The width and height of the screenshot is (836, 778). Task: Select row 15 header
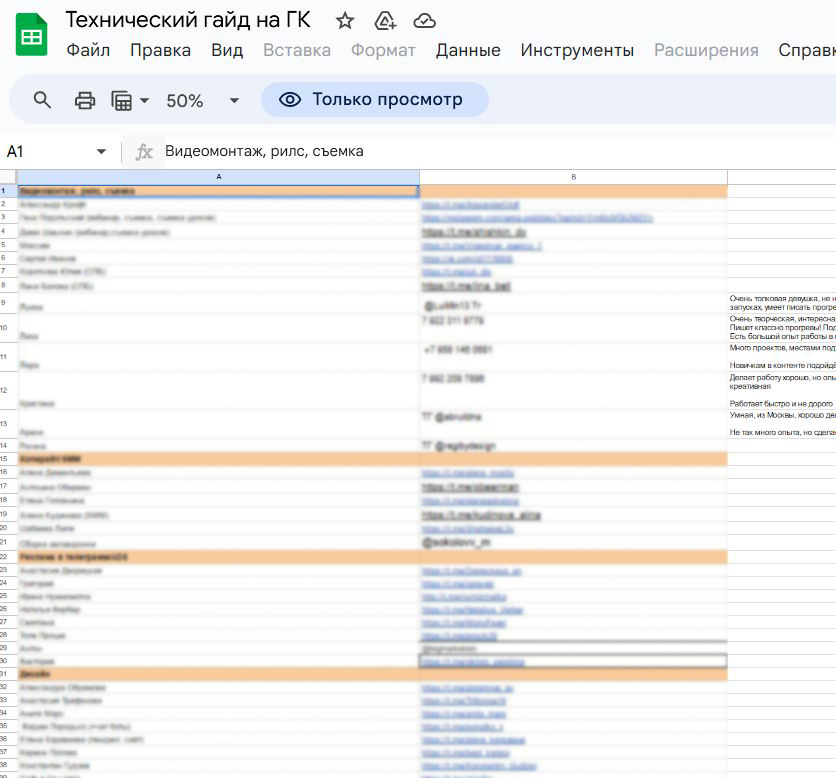(8, 459)
